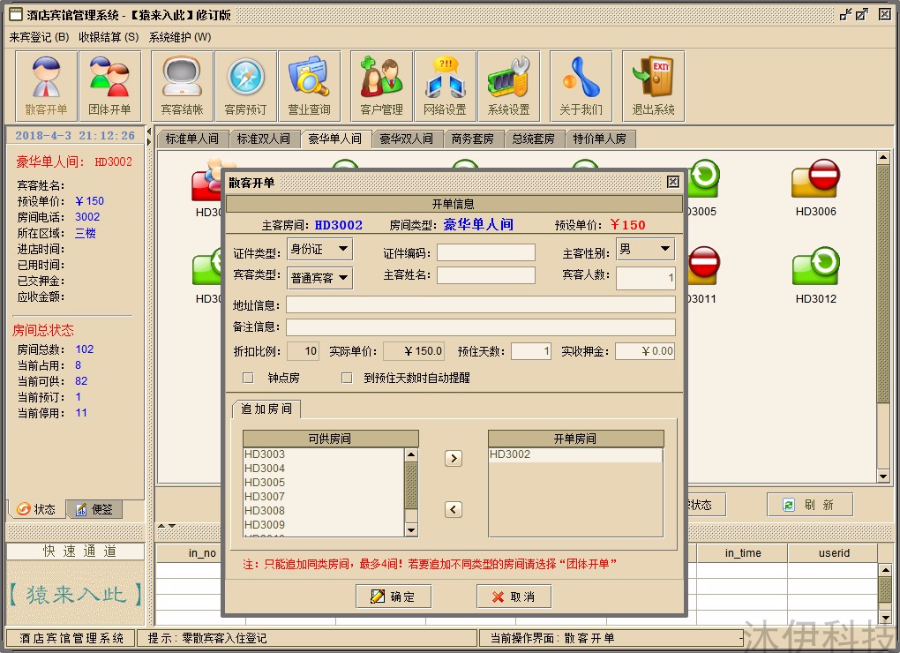
Task: Click the 确定 confirm button
Action: click(394, 597)
